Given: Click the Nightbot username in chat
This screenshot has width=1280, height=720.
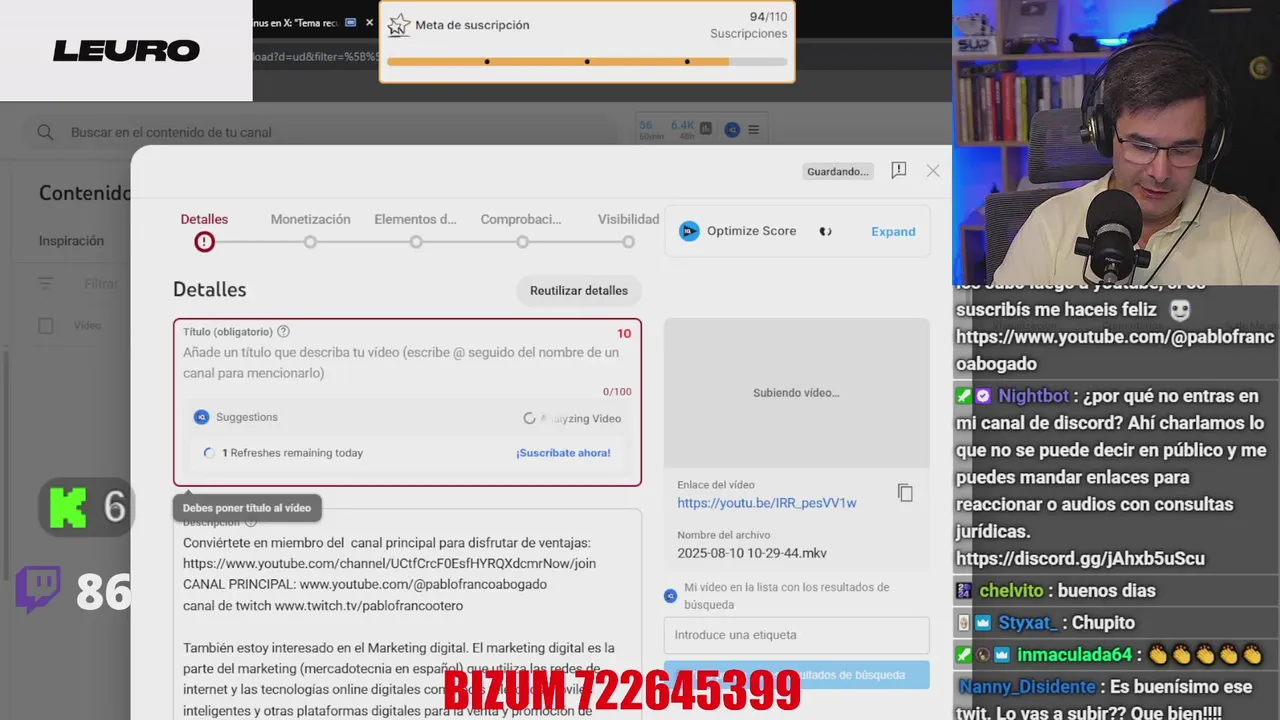Looking at the screenshot, I should coord(1033,396).
